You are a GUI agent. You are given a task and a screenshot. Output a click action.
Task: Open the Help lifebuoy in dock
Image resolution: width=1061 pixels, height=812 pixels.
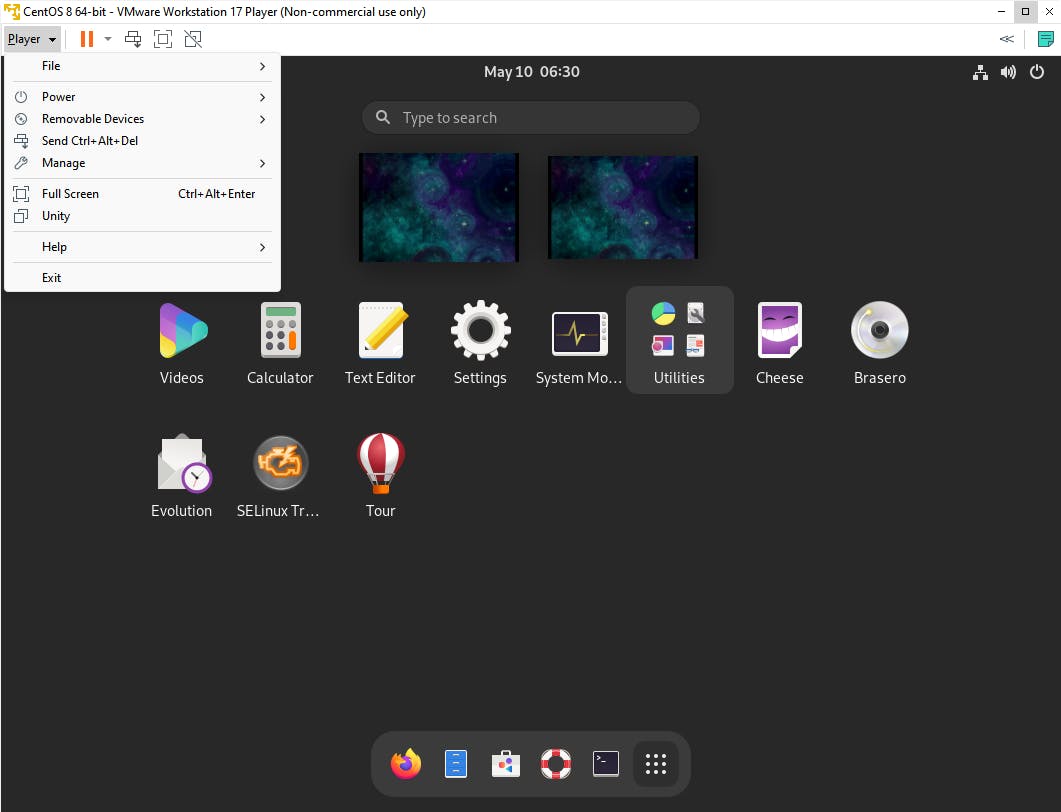556,764
